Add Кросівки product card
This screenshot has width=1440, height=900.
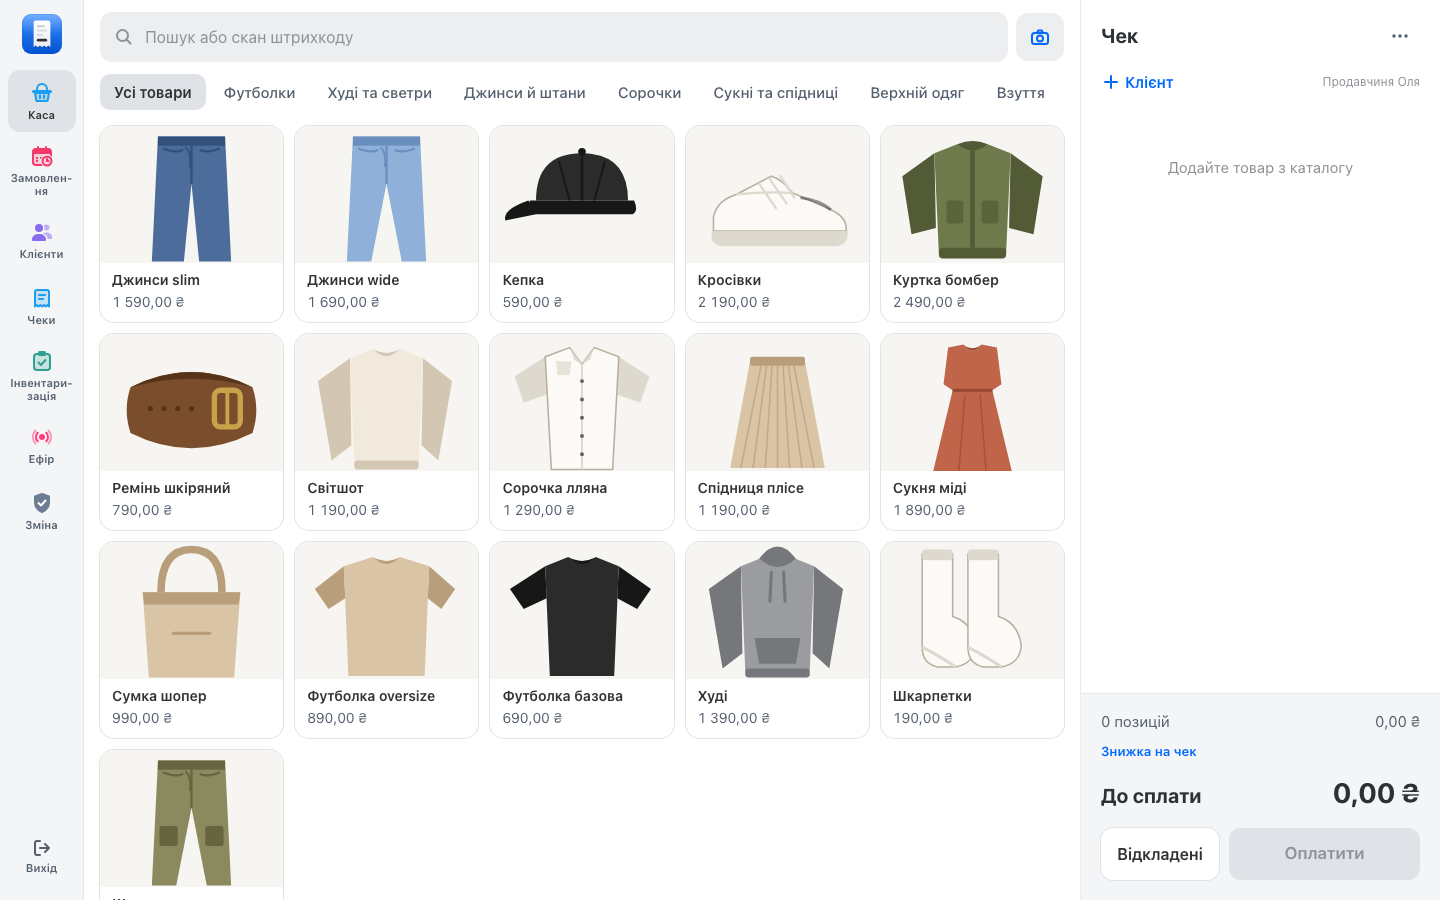777,224
